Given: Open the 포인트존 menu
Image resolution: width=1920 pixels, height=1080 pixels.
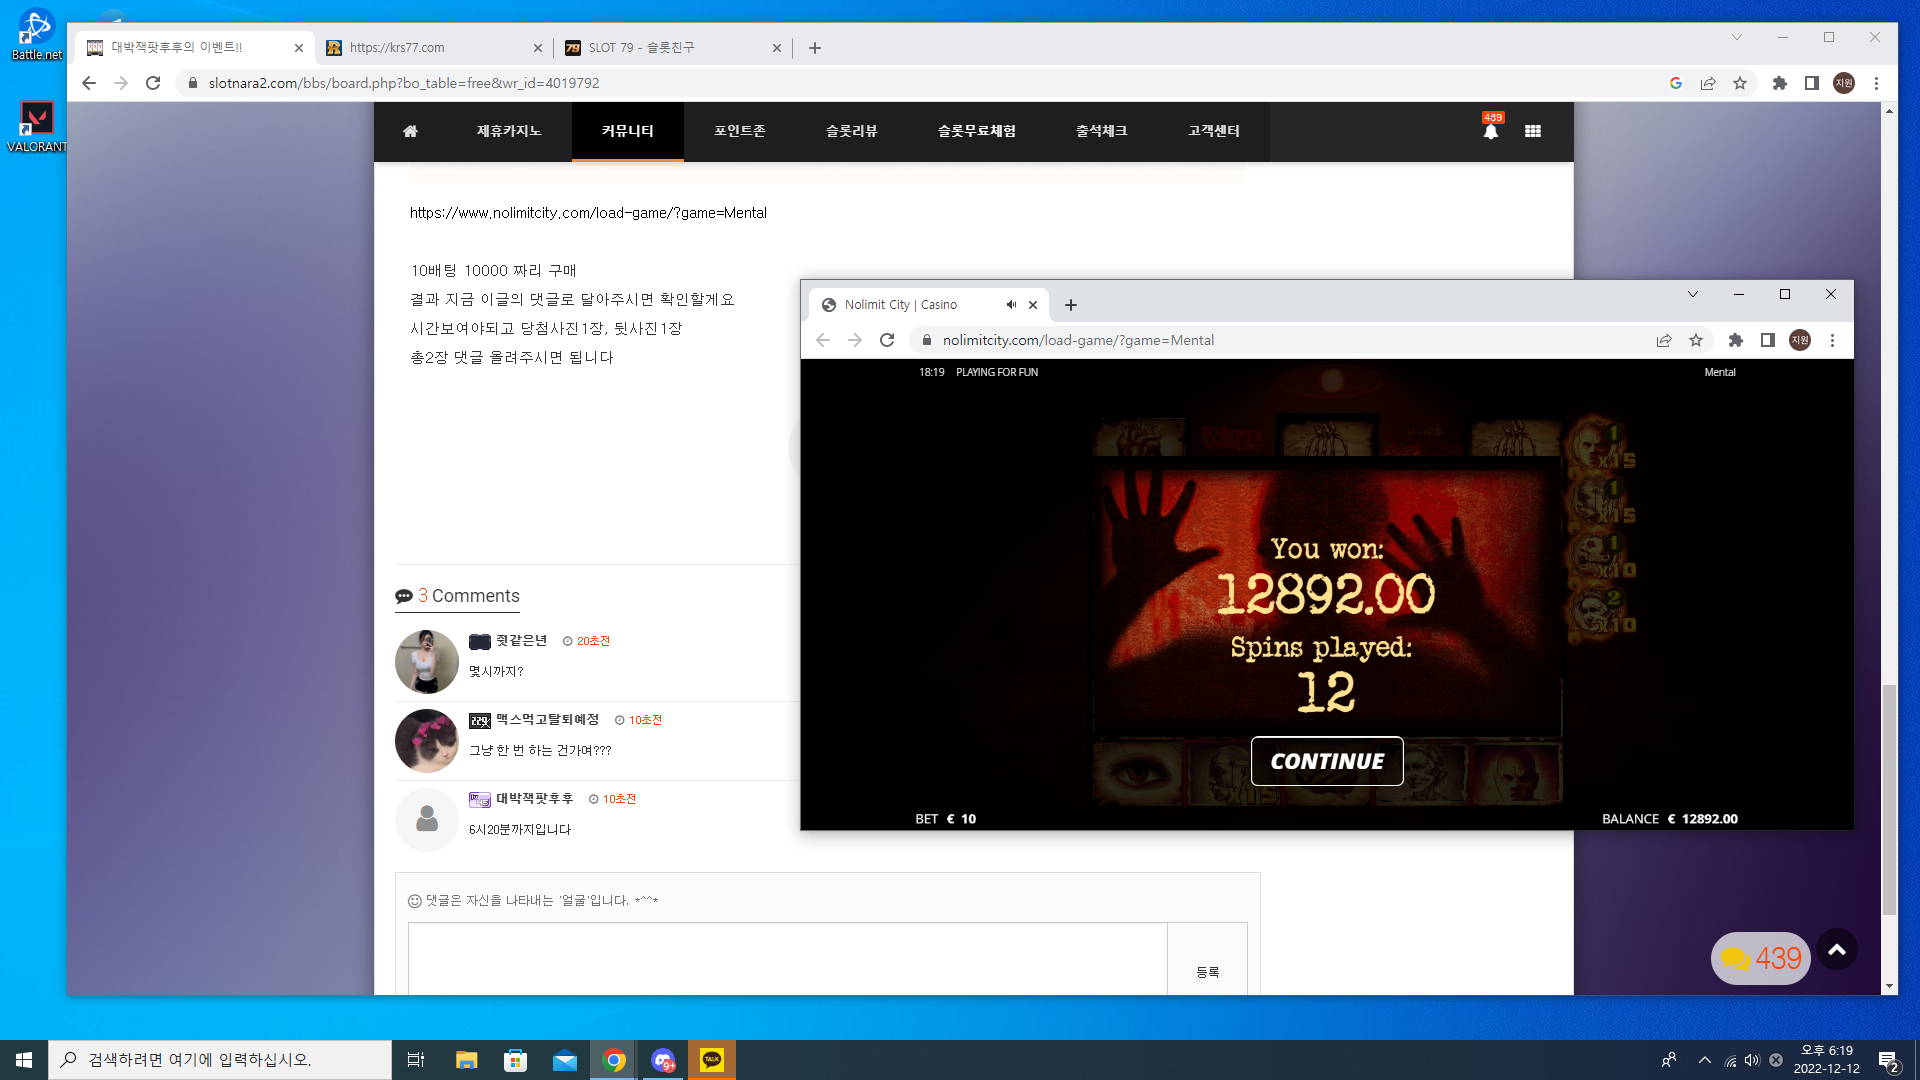Looking at the screenshot, I should pyautogui.click(x=740, y=131).
